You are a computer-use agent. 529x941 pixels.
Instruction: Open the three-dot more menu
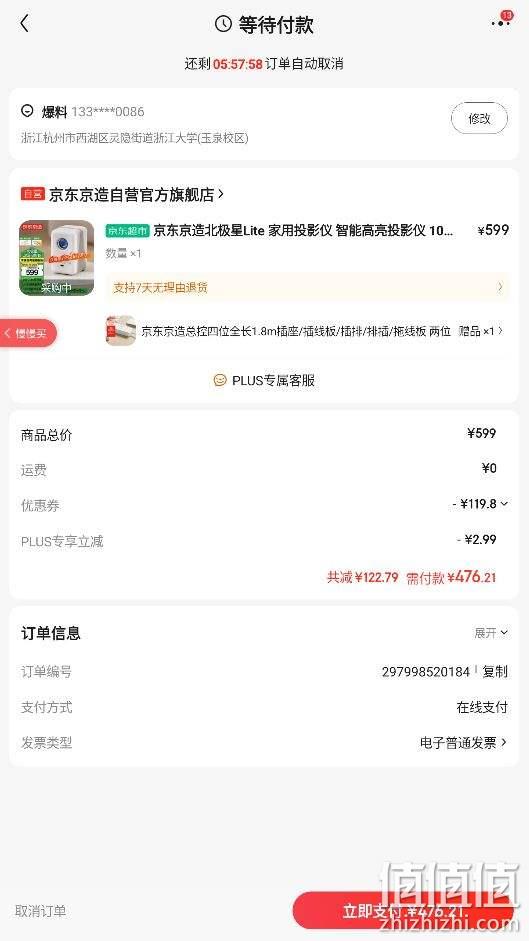[x=501, y=23]
